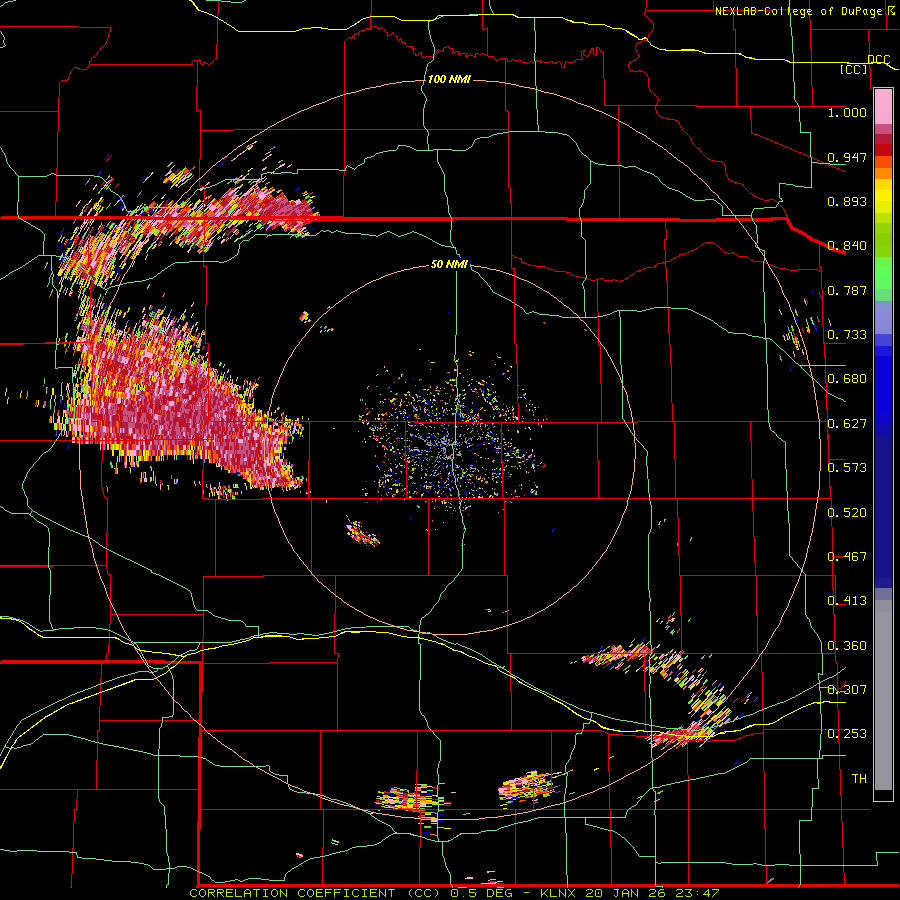The image size is (900, 900).
Task: Click the 0.307 legend value
Action: 847,690
